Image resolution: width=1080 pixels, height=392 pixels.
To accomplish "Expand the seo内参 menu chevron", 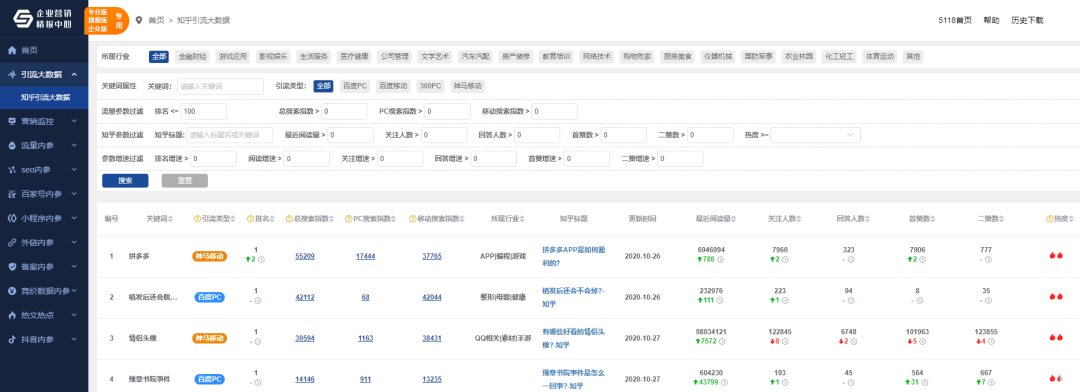I will click(x=74, y=169).
